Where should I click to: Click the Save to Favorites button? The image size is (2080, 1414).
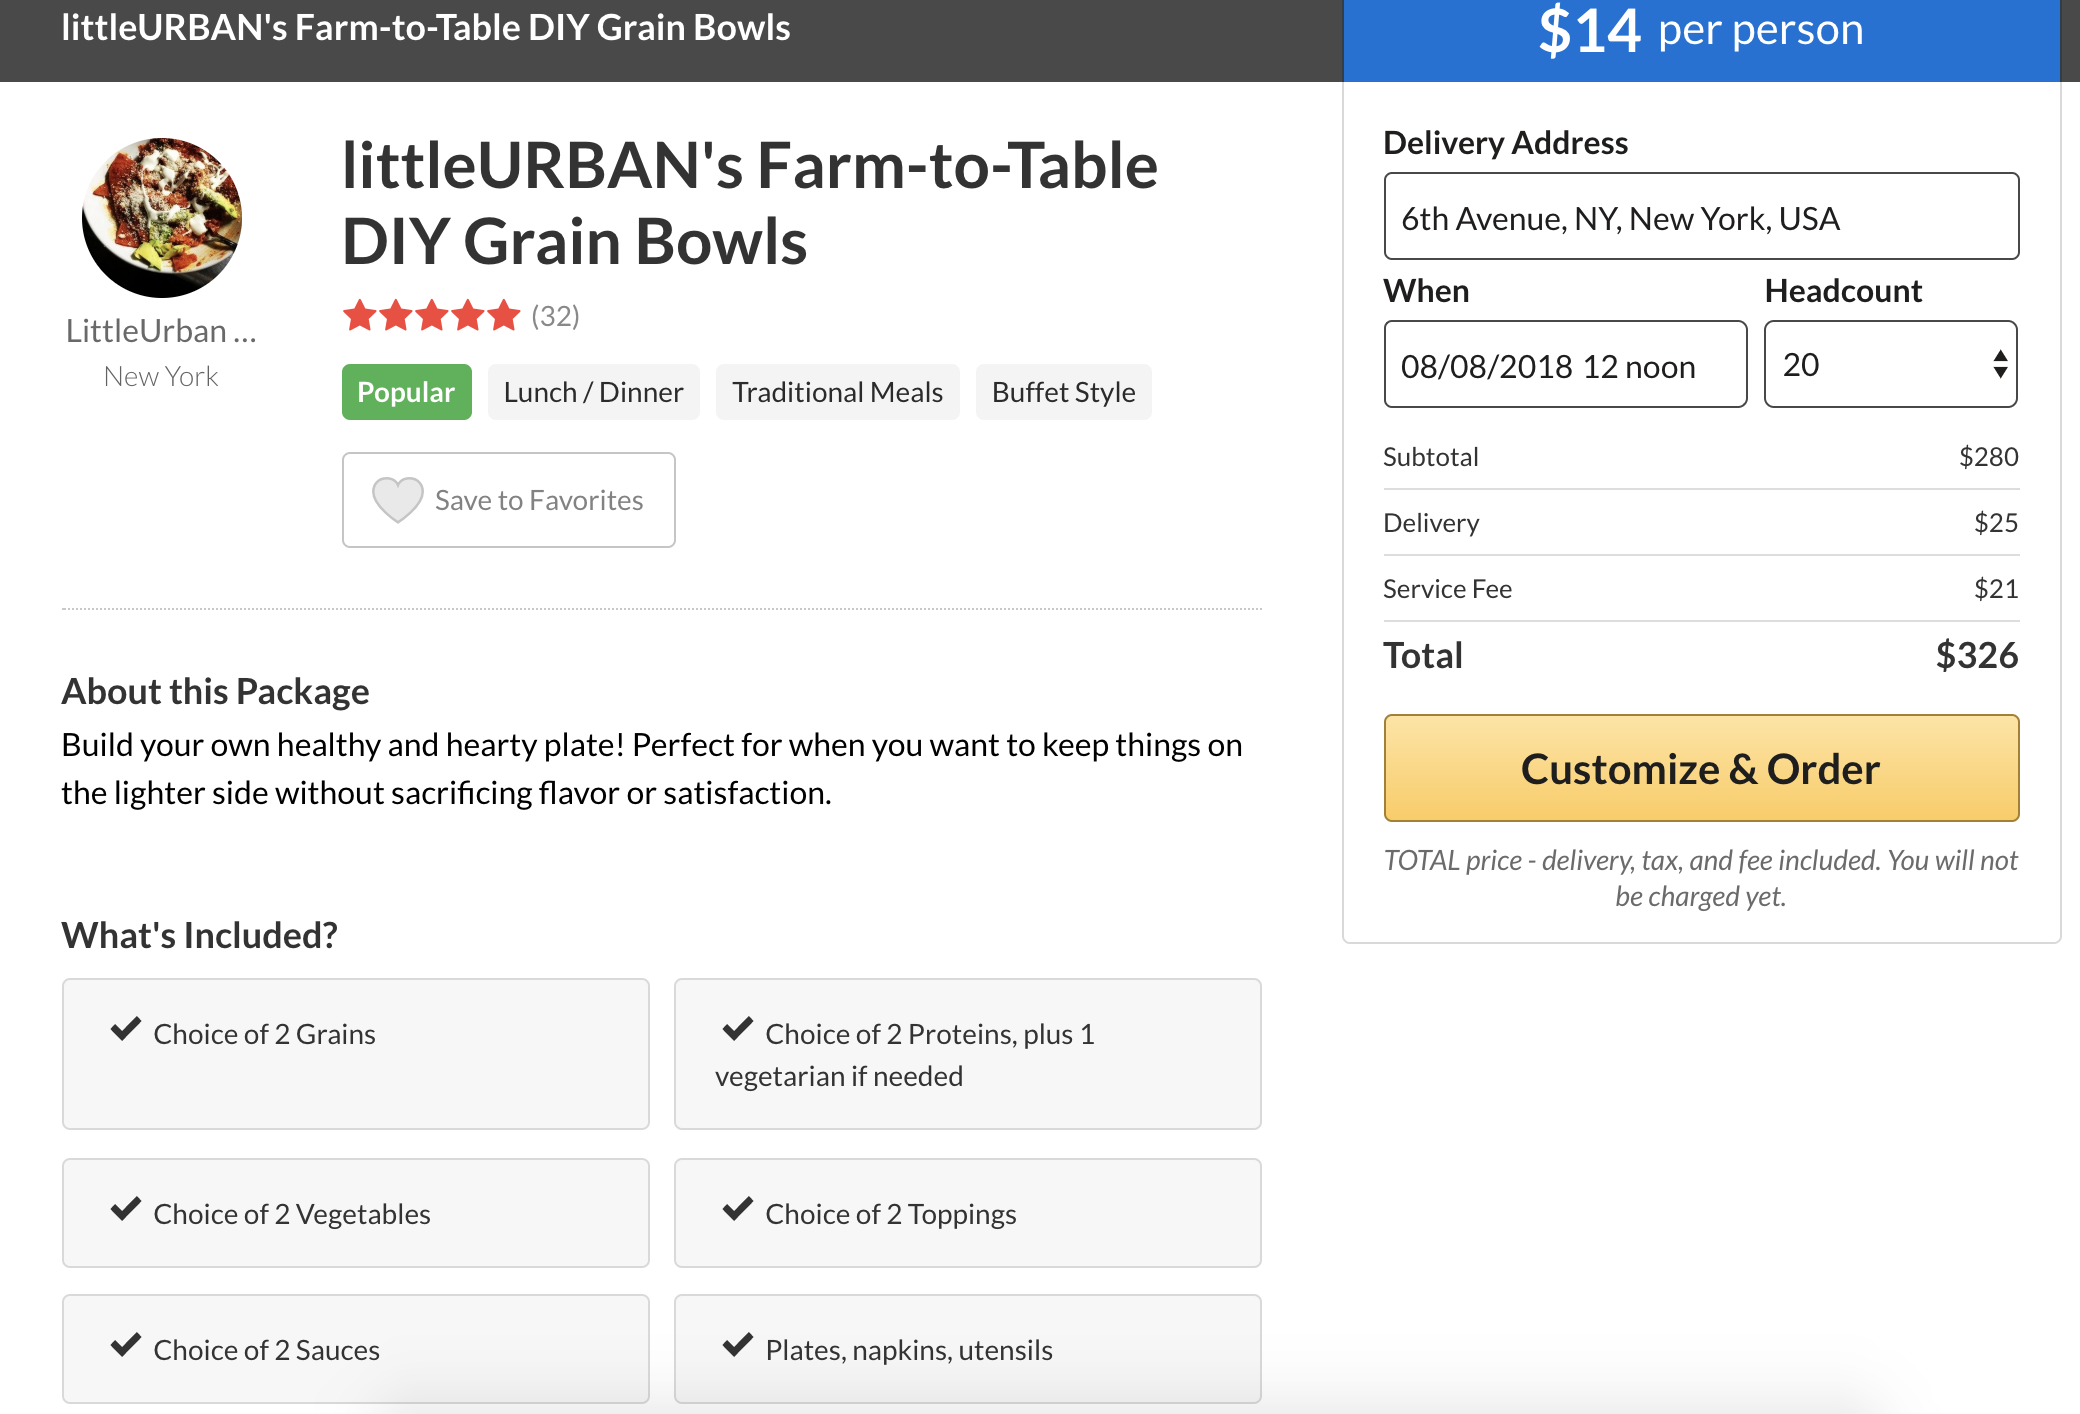pyautogui.click(x=509, y=500)
